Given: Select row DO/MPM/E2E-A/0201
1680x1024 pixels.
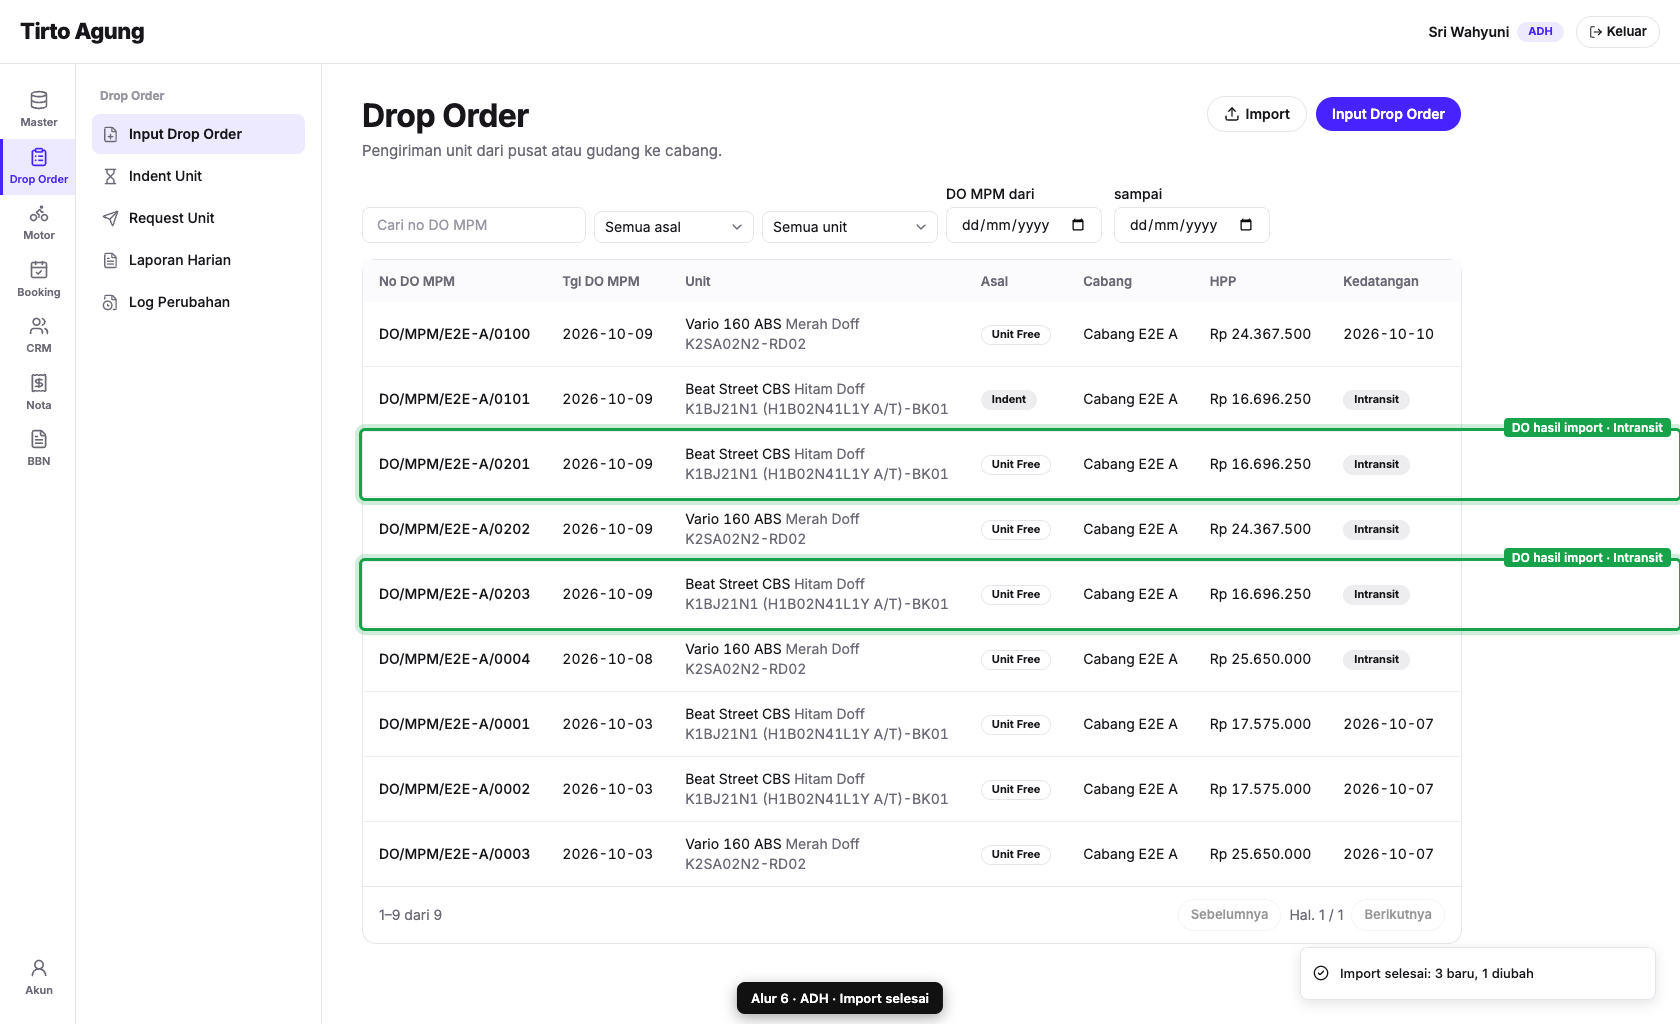Looking at the screenshot, I should (x=912, y=464).
